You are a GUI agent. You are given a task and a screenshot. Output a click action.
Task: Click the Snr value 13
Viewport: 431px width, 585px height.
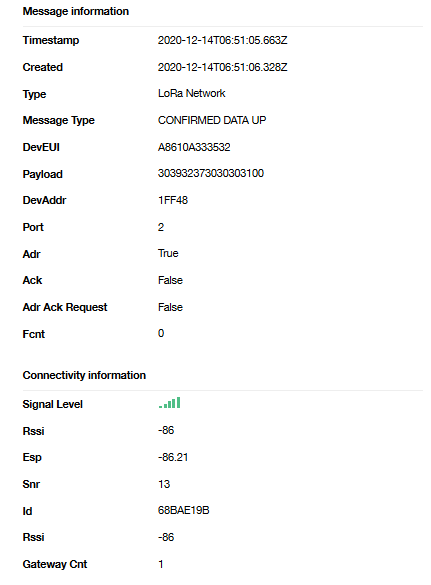click(x=164, y=484)
